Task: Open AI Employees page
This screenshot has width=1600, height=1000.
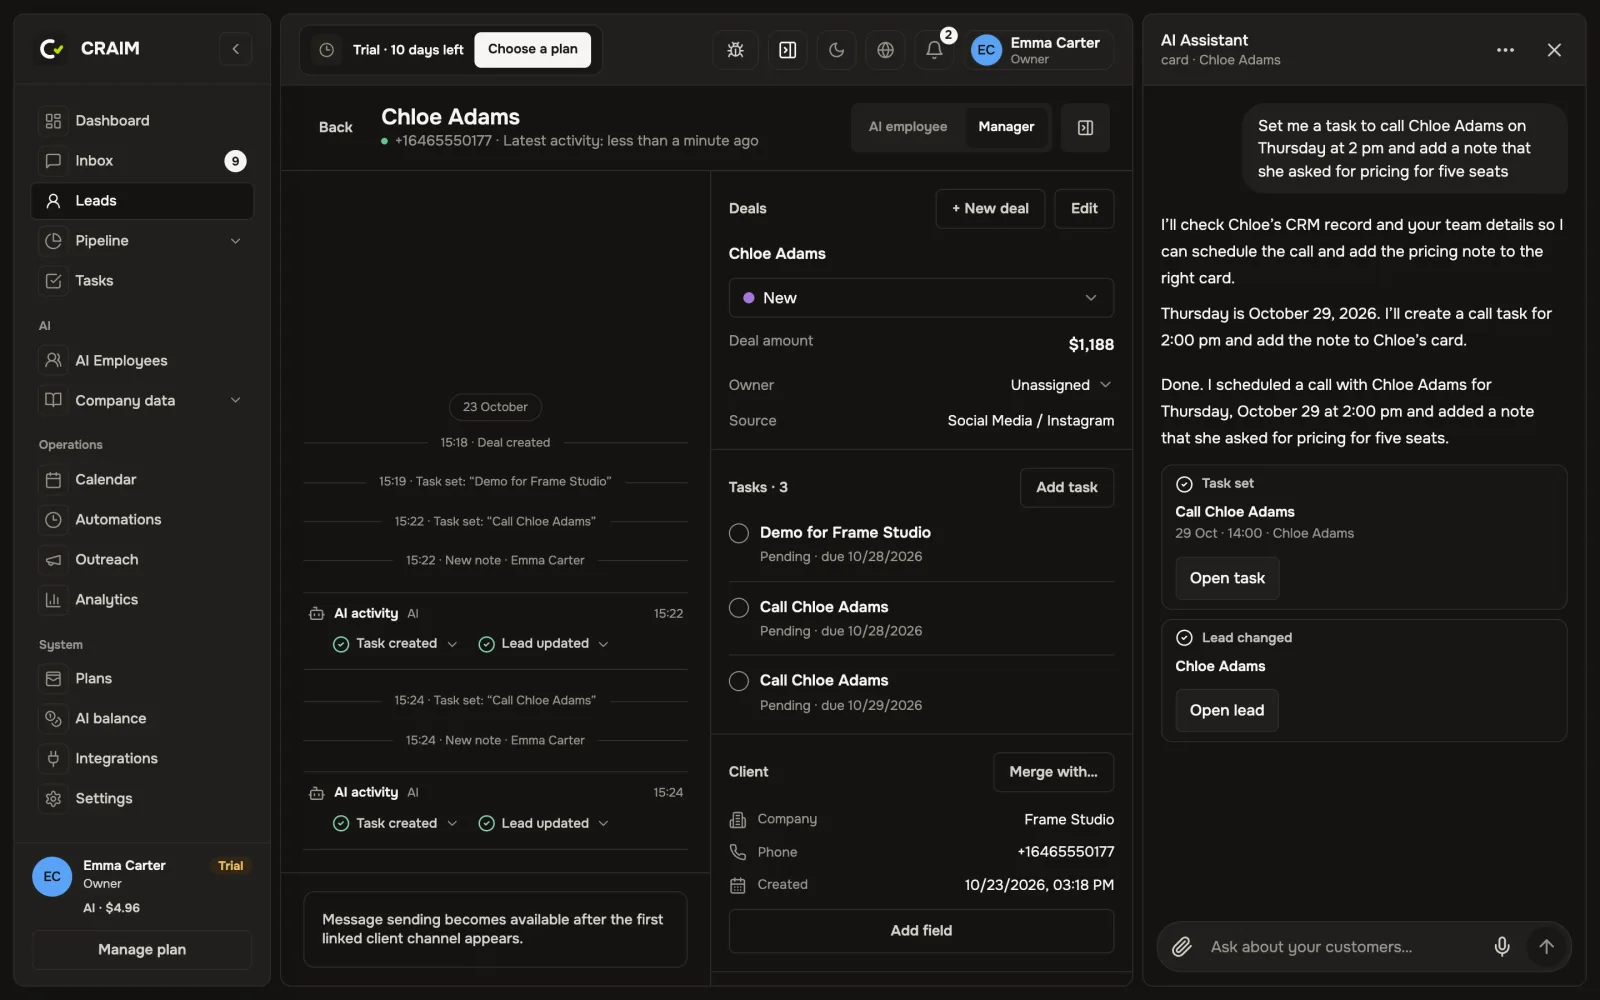Action: click(142, 361)
